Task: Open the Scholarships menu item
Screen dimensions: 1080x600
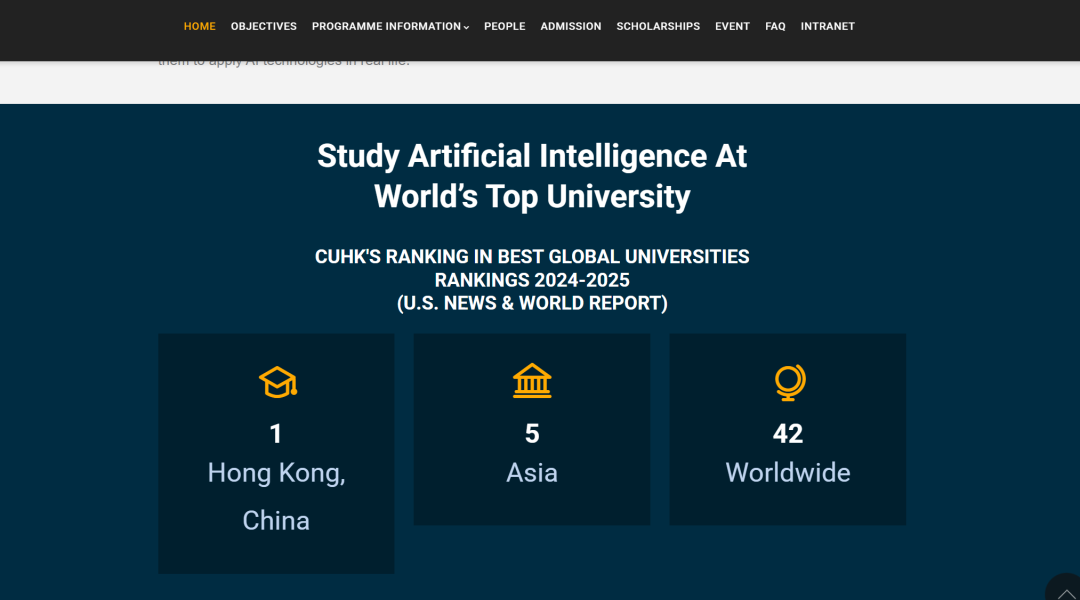Action: [x=658, y=26]
